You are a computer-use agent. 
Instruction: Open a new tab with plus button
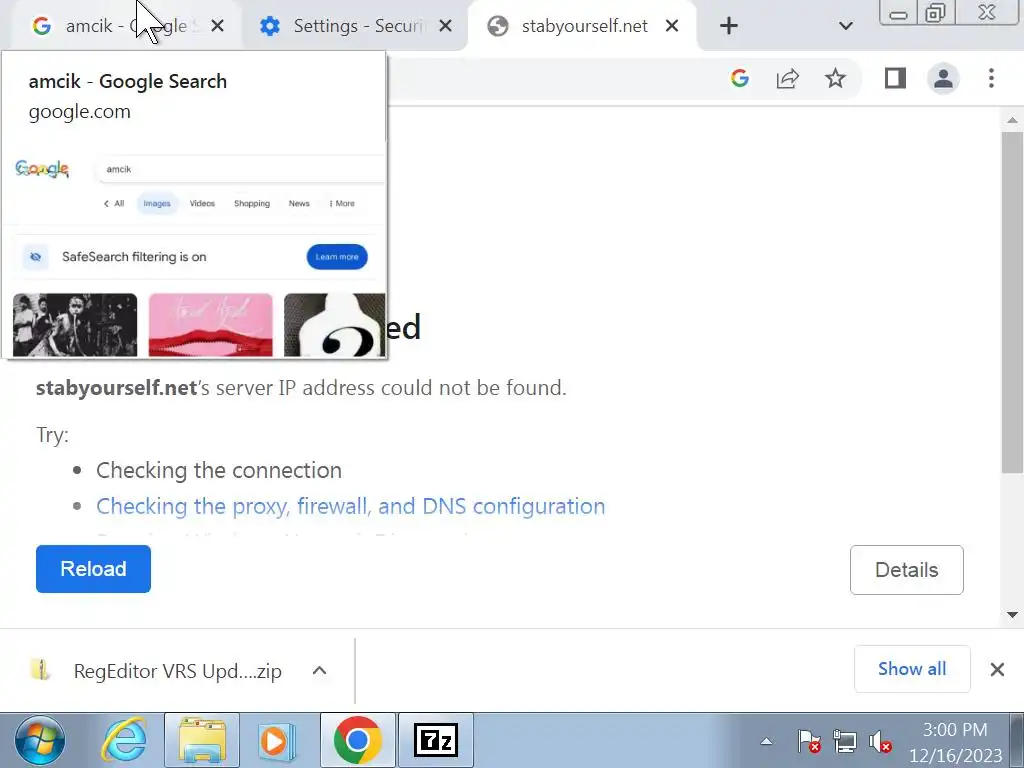point(729,26)
